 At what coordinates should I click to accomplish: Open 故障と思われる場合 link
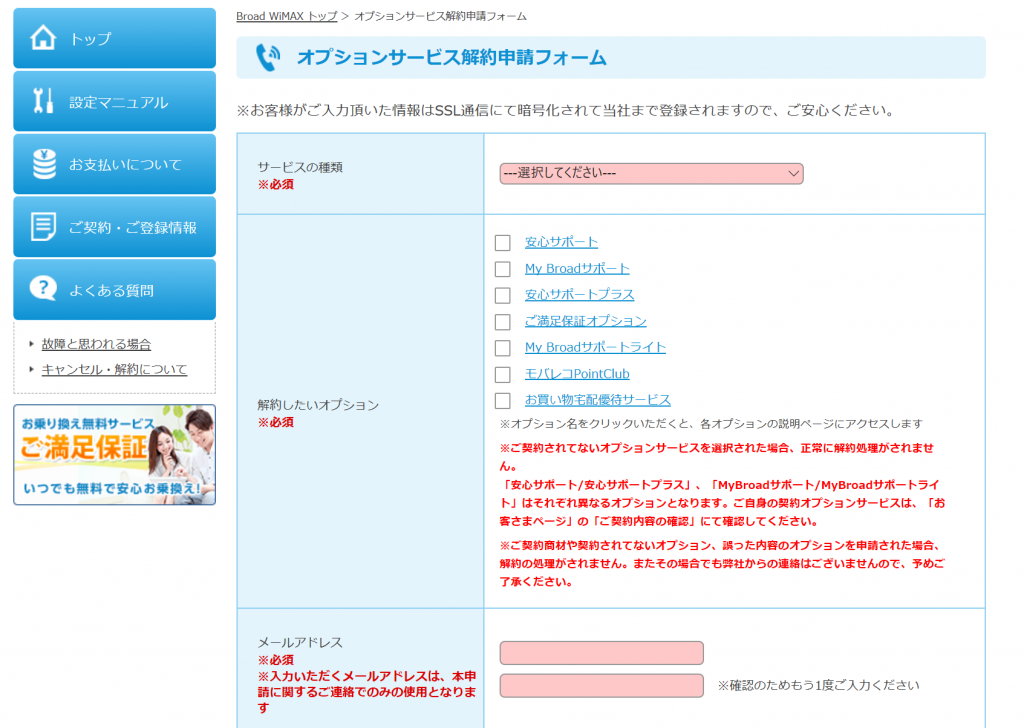96,344
